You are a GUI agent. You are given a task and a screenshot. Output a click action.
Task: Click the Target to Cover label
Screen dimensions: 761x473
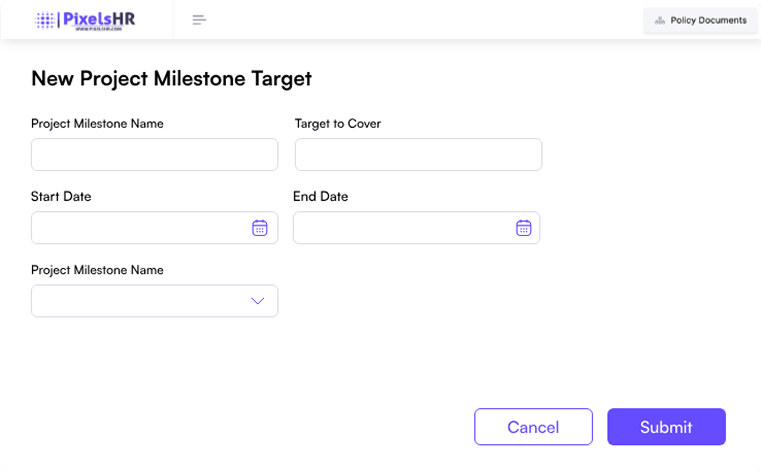[x=338, y=124]
